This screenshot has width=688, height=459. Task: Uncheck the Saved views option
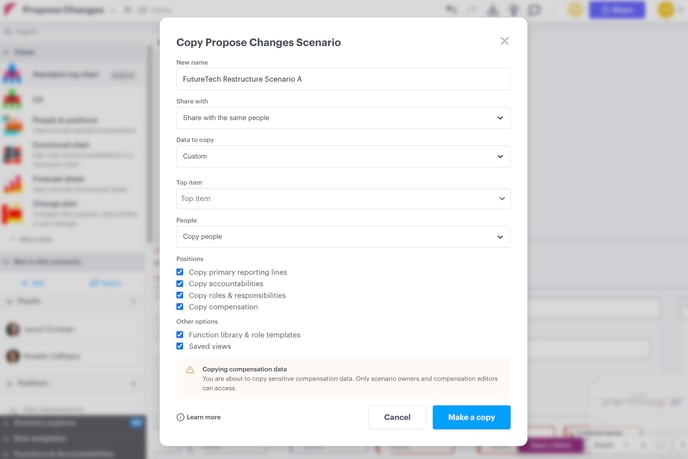[180, 346]
